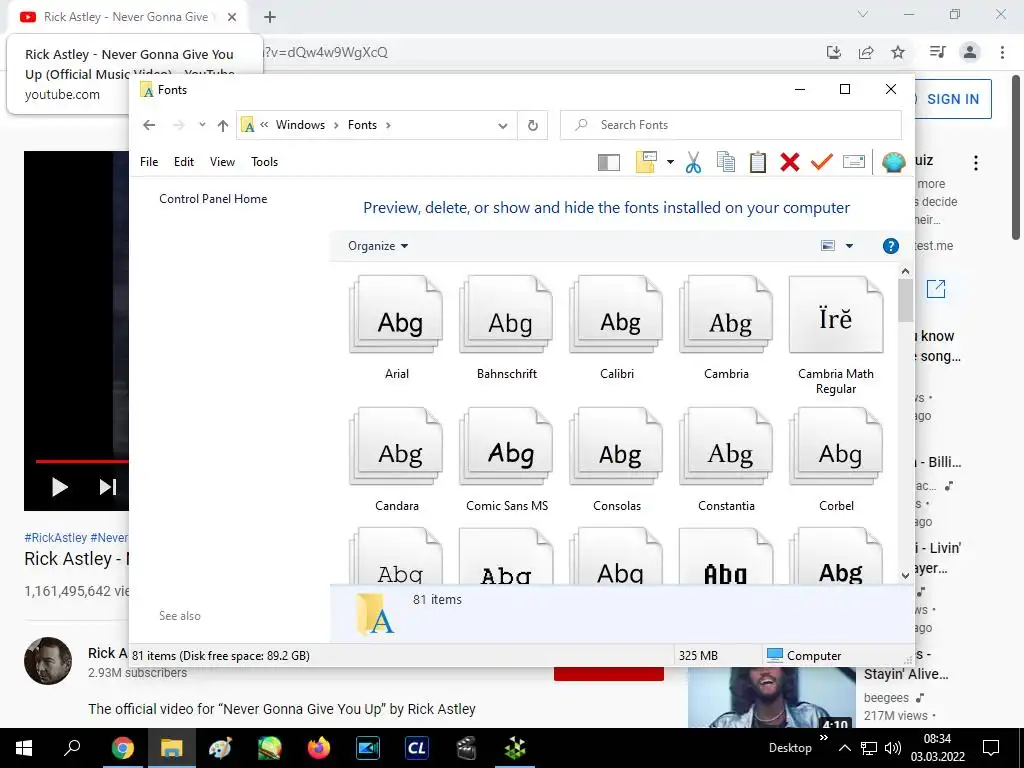1024x768 pixels.
Task: Toggle the navigation pane toolbar icon
Action: click(608, 162)
